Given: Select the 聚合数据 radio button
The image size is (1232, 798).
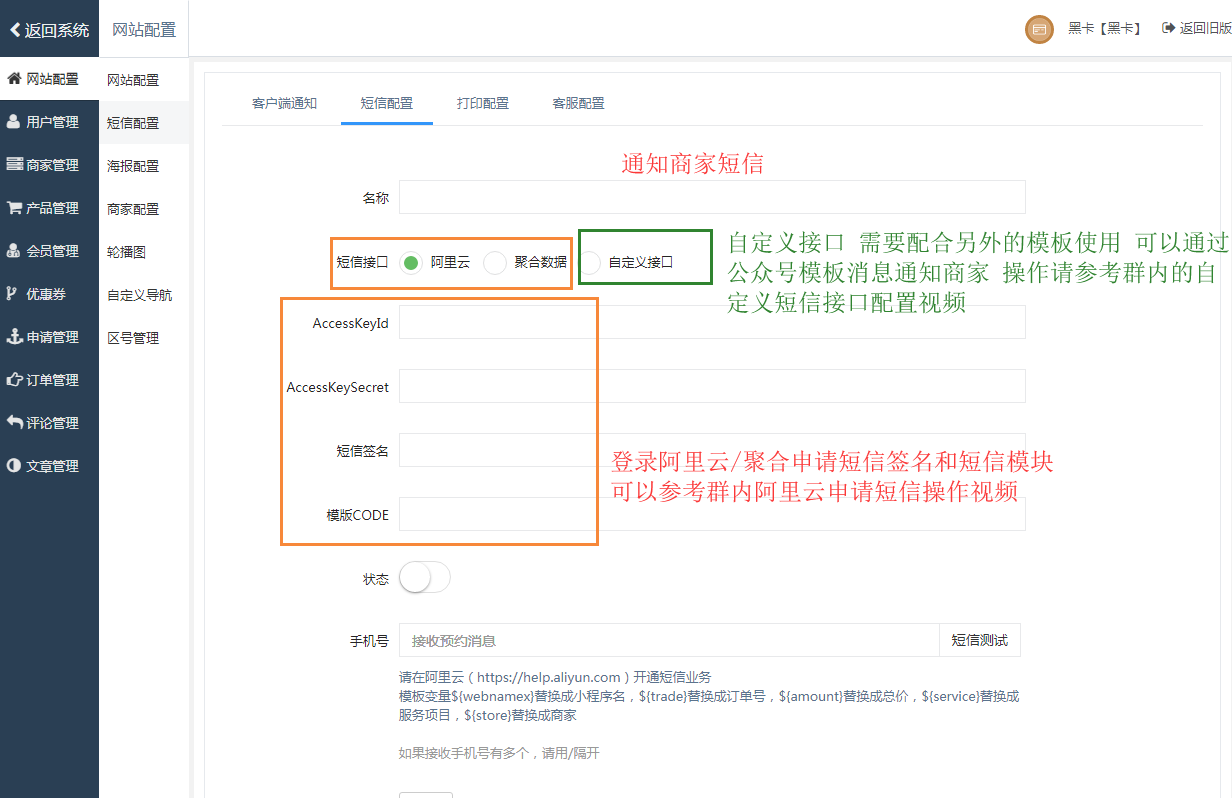Looking at the screenshot, I should pos(494,263).
